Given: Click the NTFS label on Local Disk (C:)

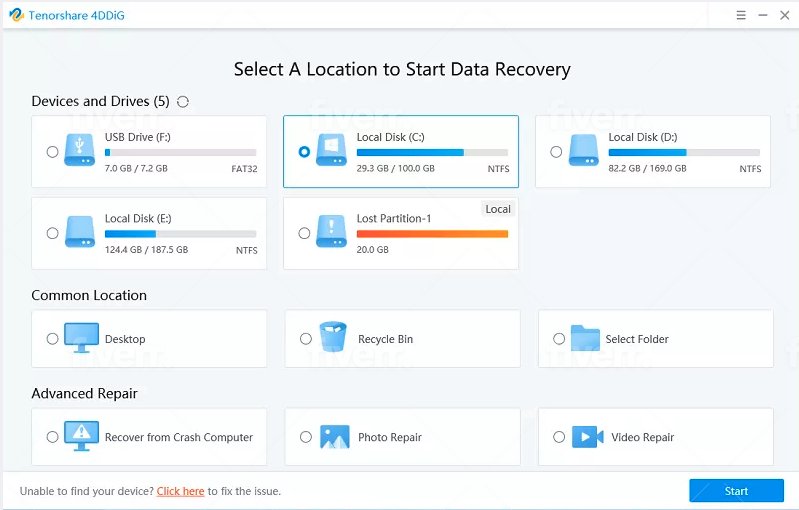Looking at the screenshot, I should point(498,169).
